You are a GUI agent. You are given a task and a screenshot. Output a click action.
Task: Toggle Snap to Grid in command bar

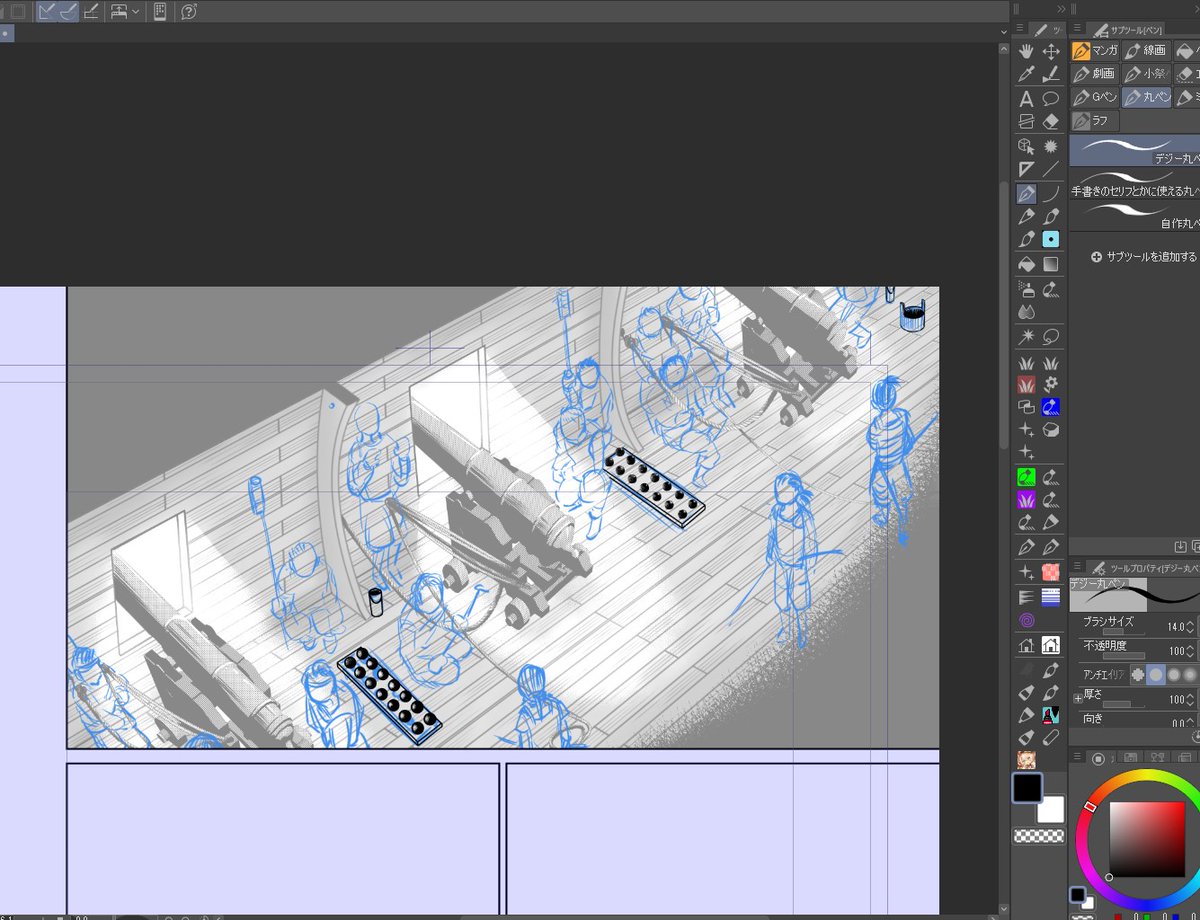coord(91,12)
